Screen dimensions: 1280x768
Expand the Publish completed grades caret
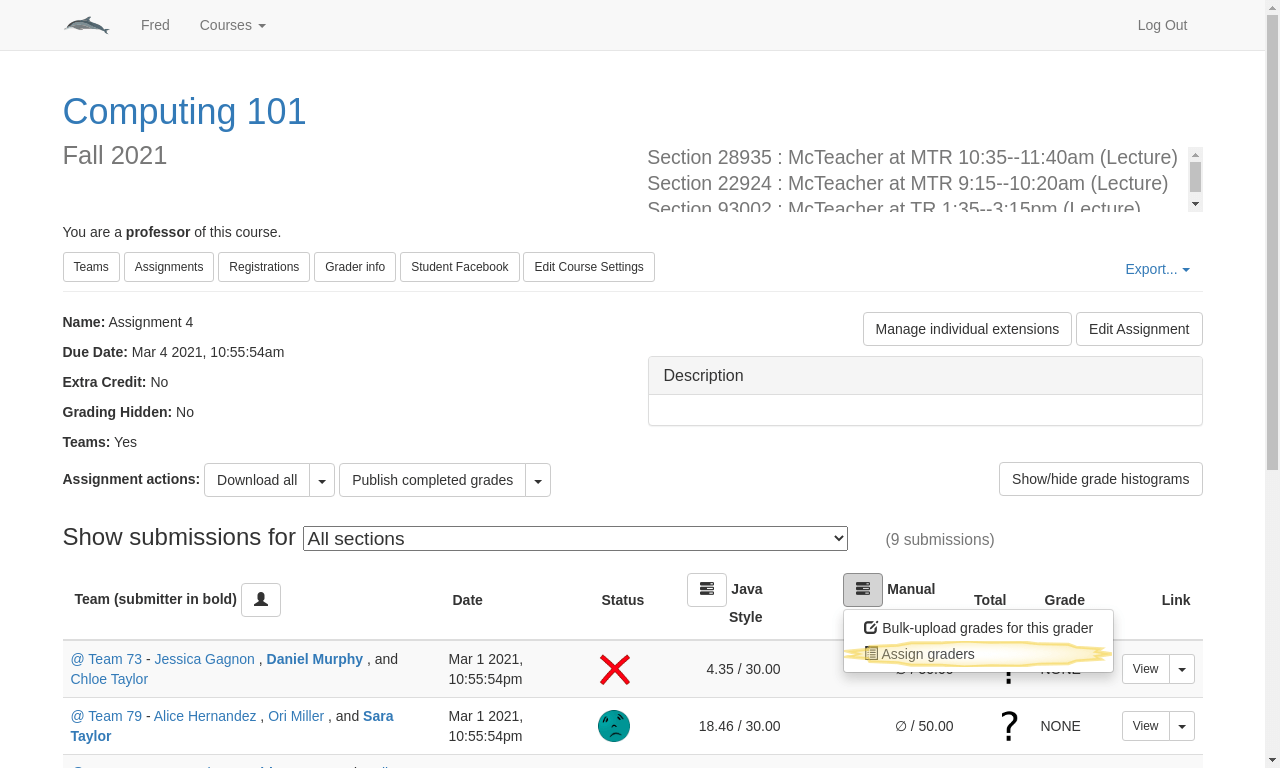538,481
